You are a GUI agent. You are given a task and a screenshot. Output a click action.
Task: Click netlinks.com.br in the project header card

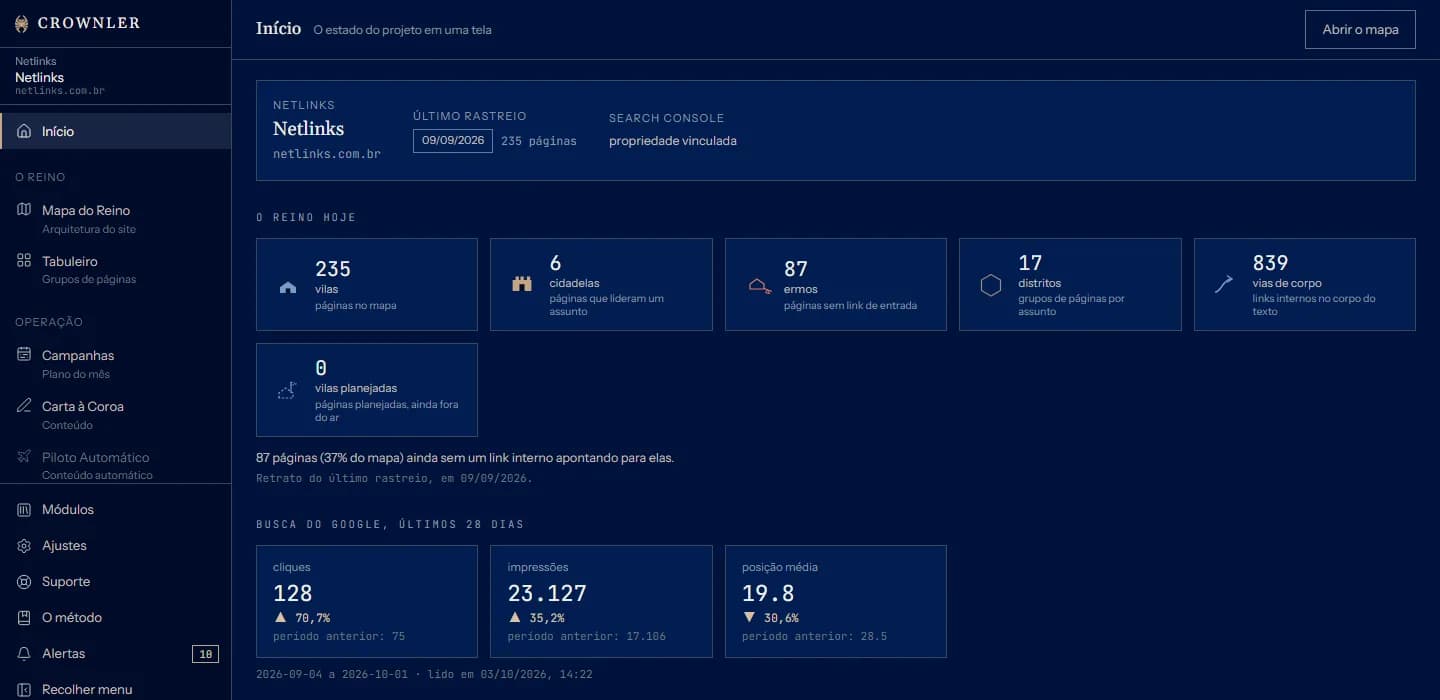[x=327, y=154]
